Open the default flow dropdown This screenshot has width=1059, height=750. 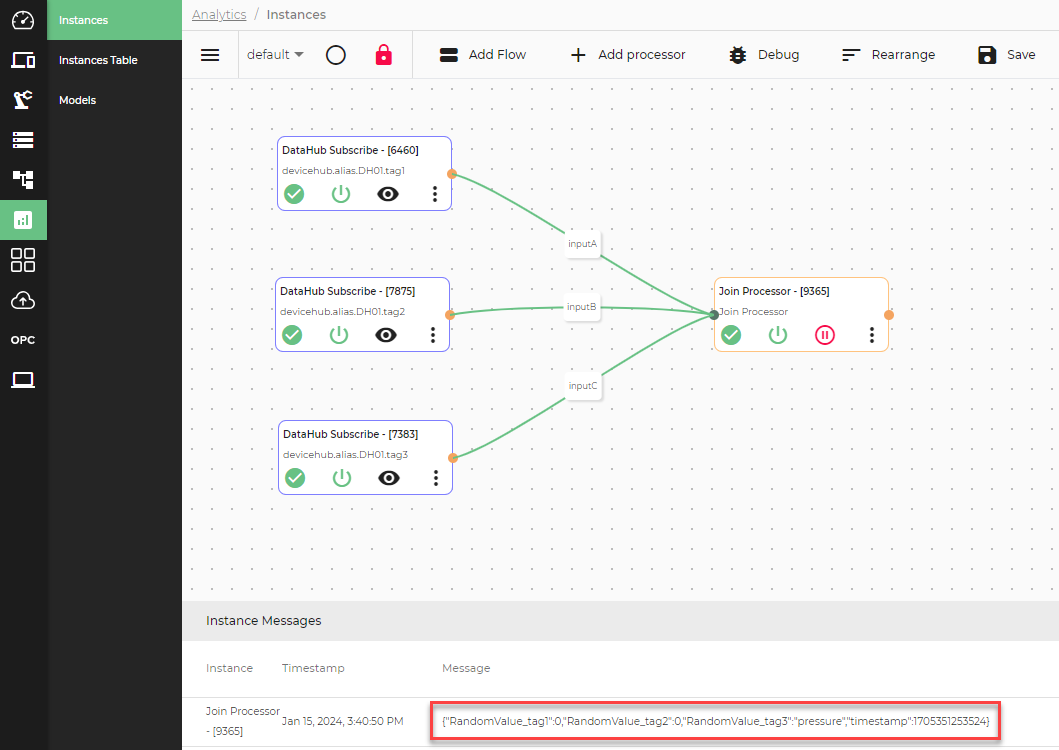pyautogui.click(x=274, y=55)
